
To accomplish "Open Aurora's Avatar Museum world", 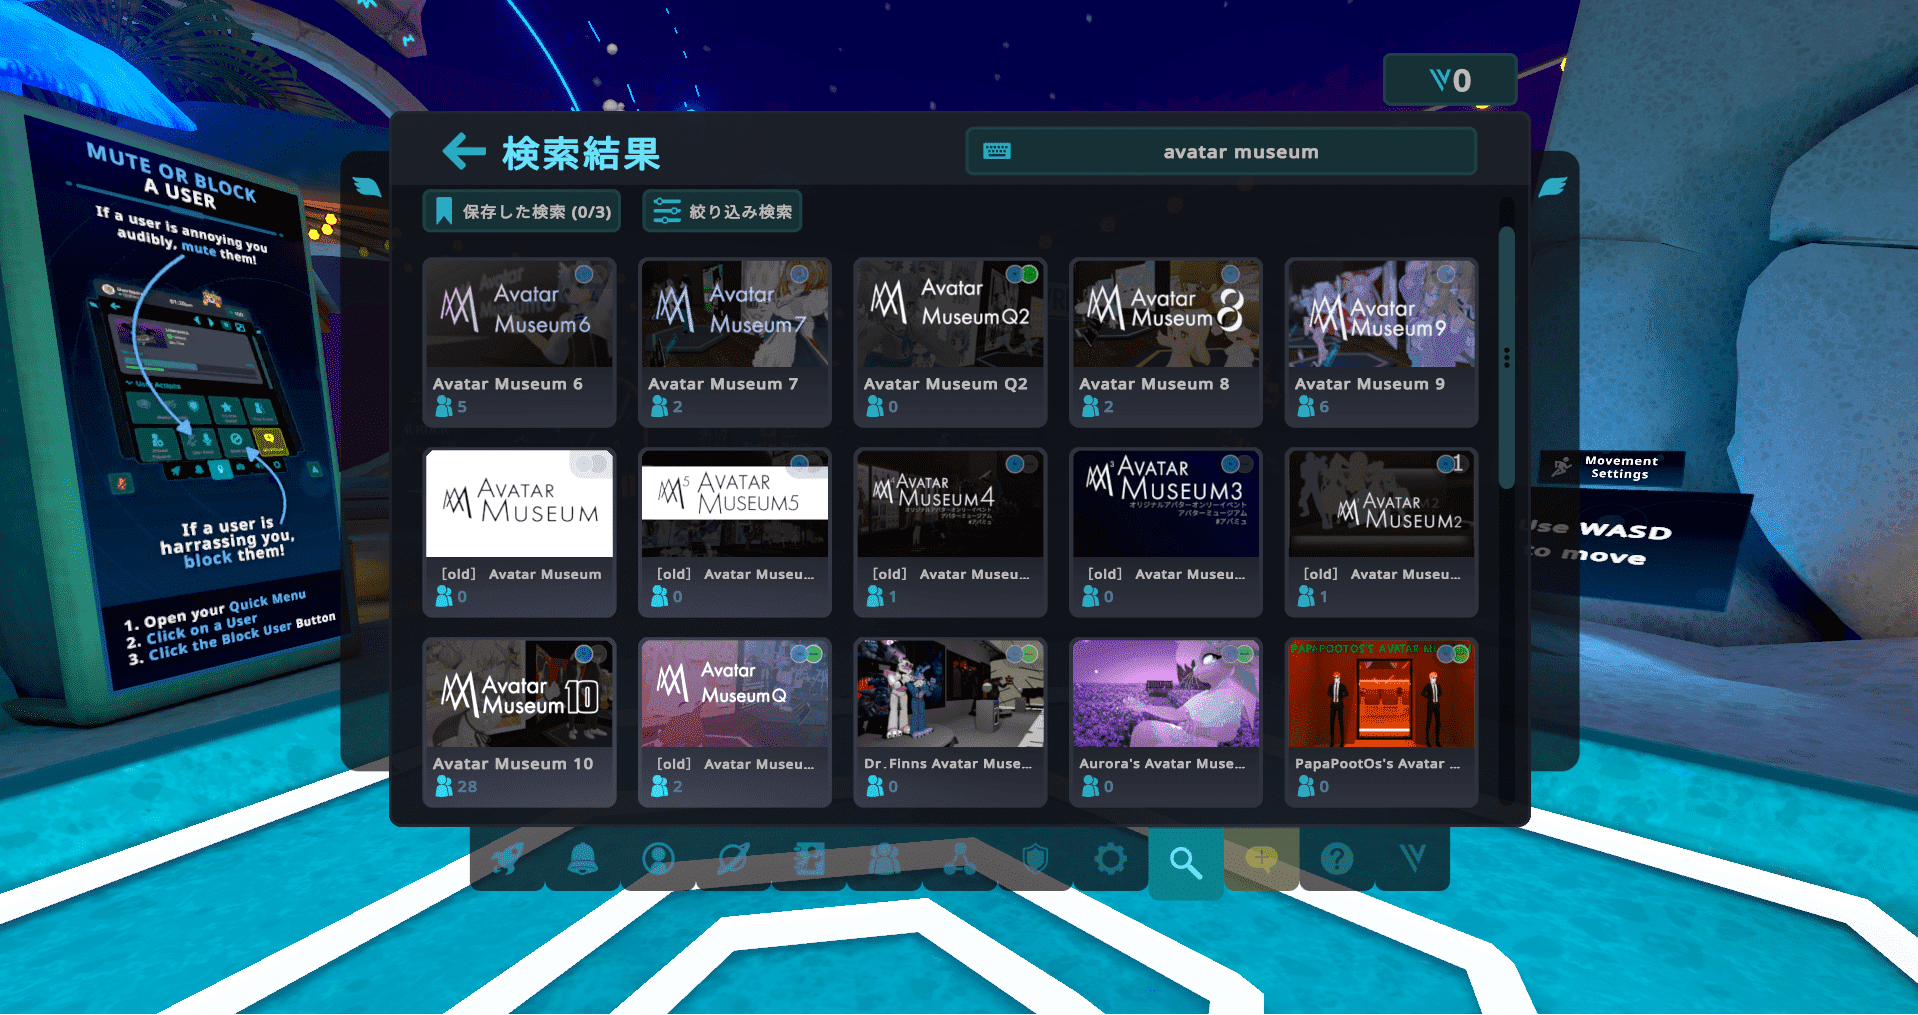I will [x=1166, y=722].
